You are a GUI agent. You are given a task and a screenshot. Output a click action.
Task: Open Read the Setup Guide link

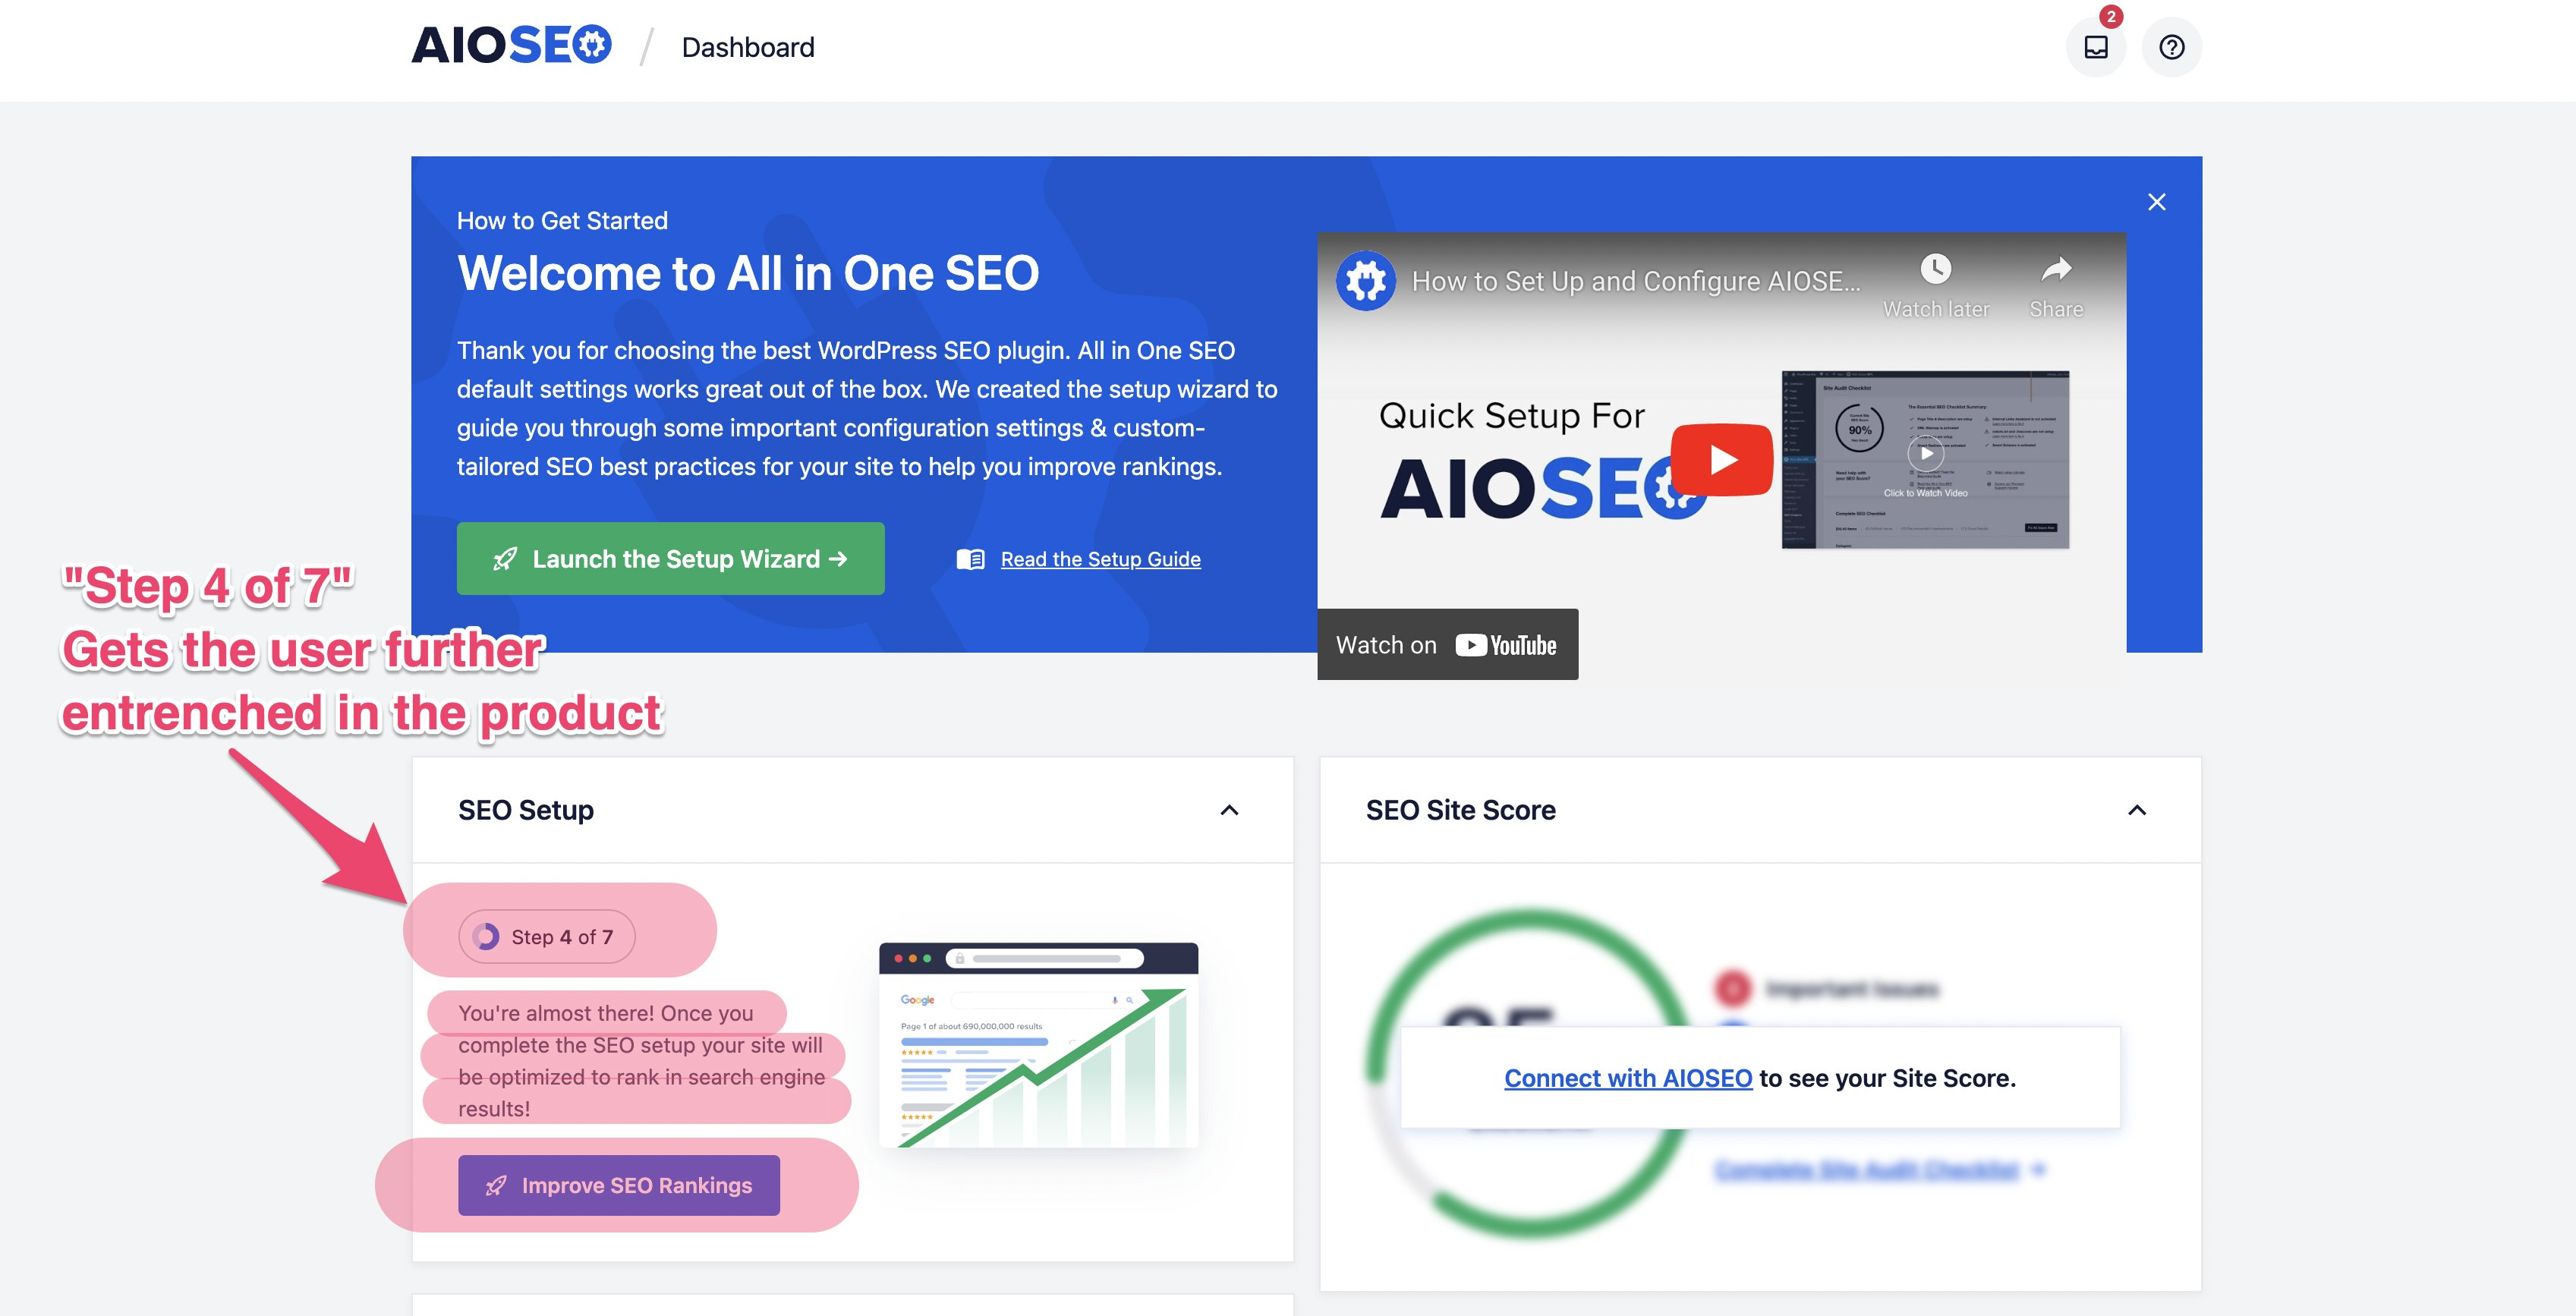(1100, 559)
